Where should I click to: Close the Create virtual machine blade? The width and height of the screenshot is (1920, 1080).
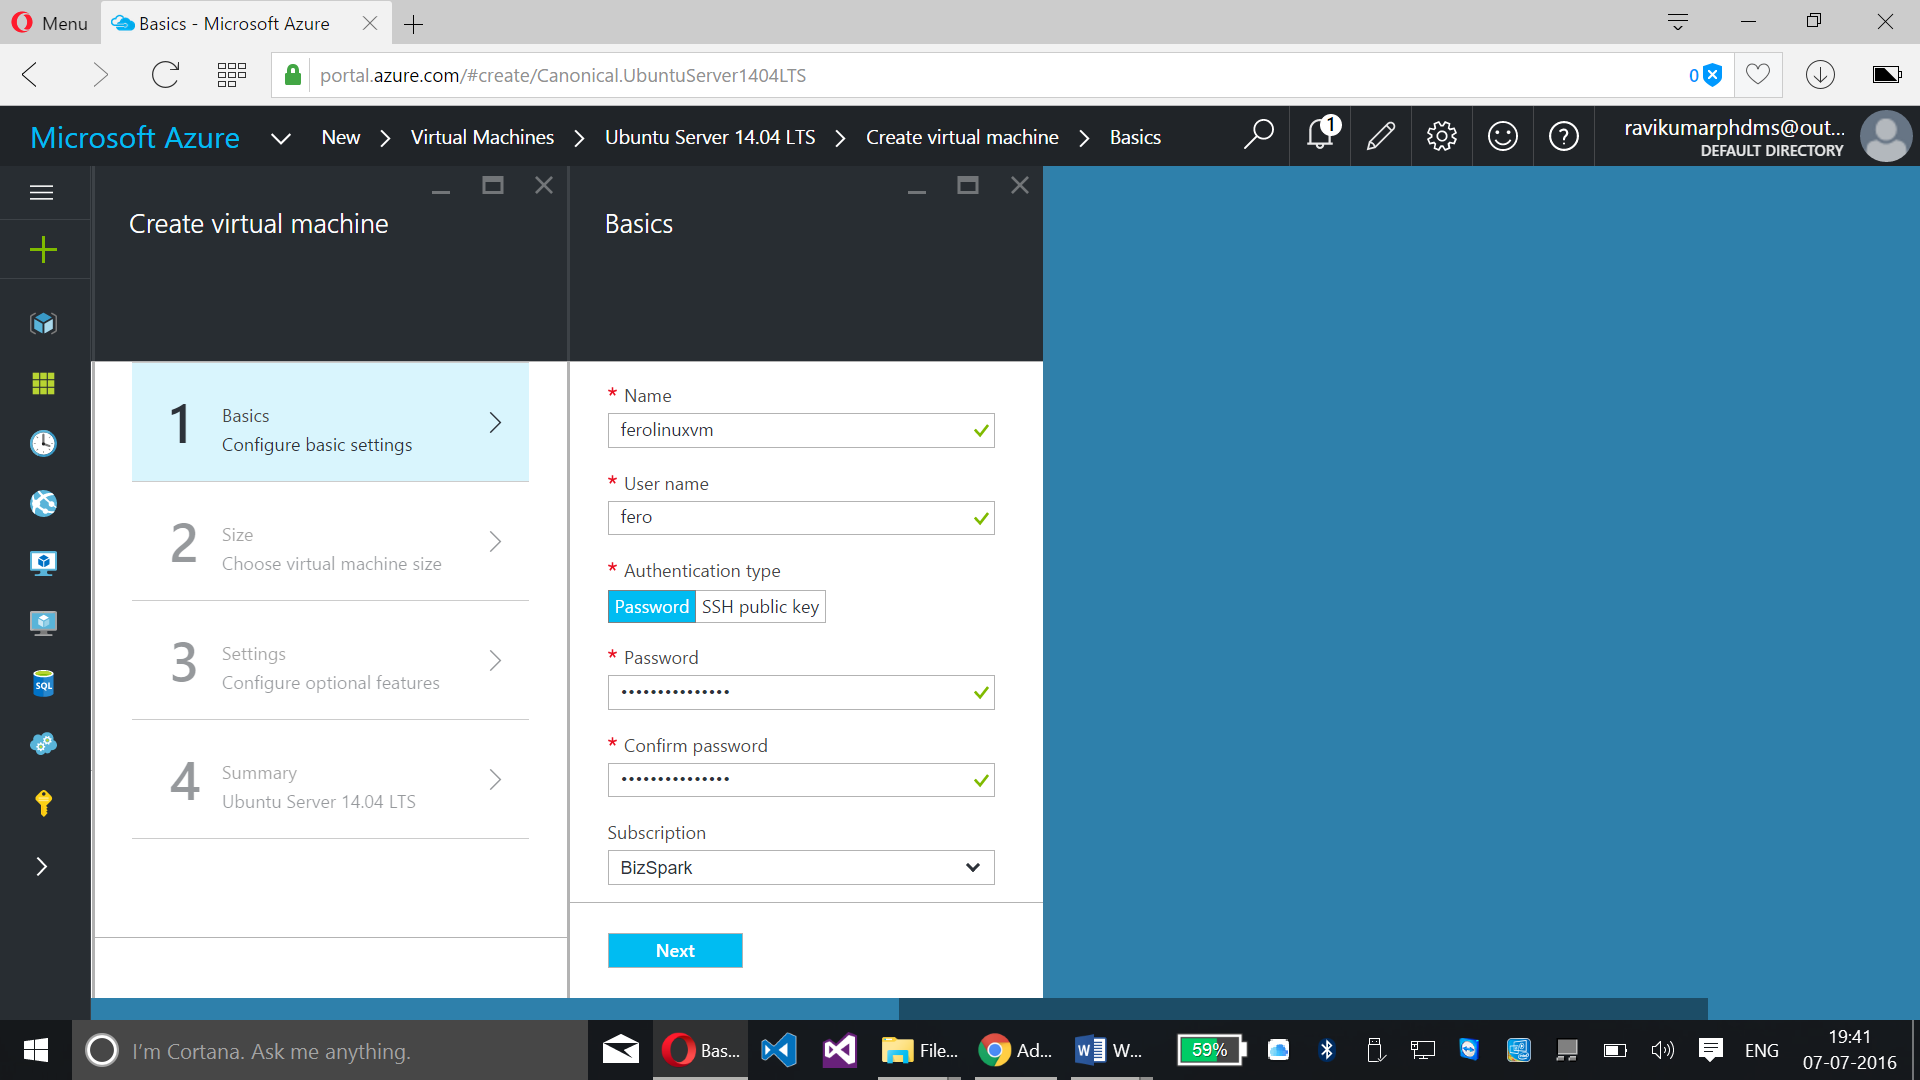pos(544,185)
